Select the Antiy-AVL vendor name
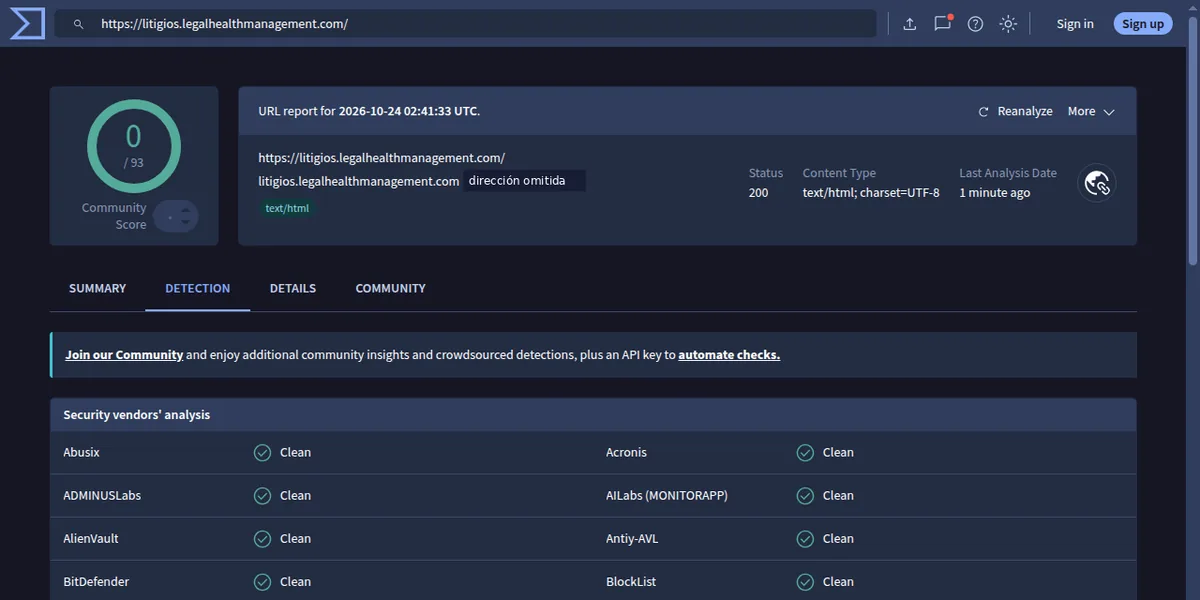The image size is (1200, 600). pos(632,539)
